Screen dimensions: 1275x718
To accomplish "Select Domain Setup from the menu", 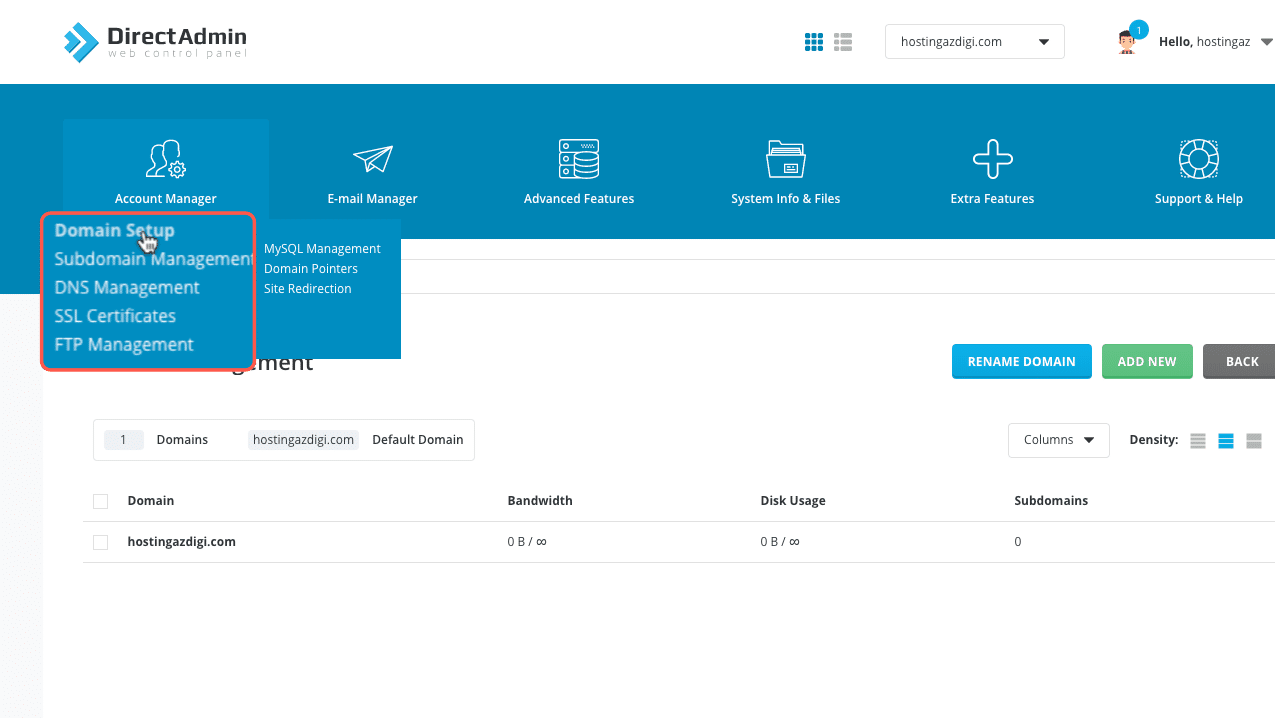I will 114,231.
